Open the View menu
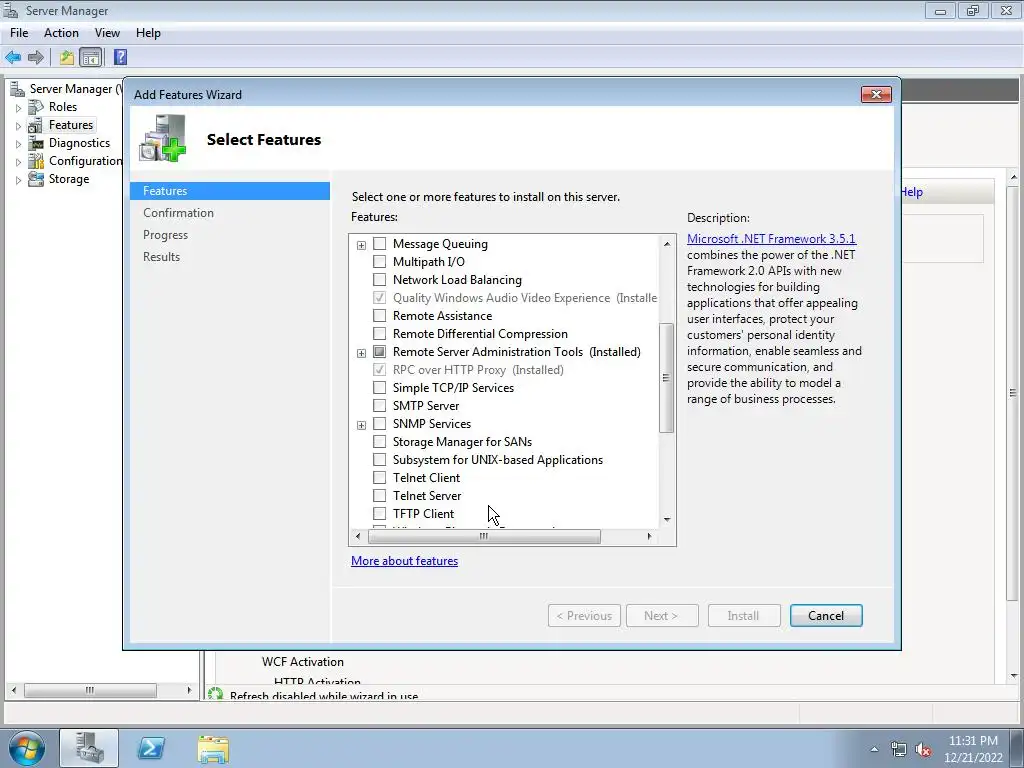The image size is (1024, 768). point(107,33)
